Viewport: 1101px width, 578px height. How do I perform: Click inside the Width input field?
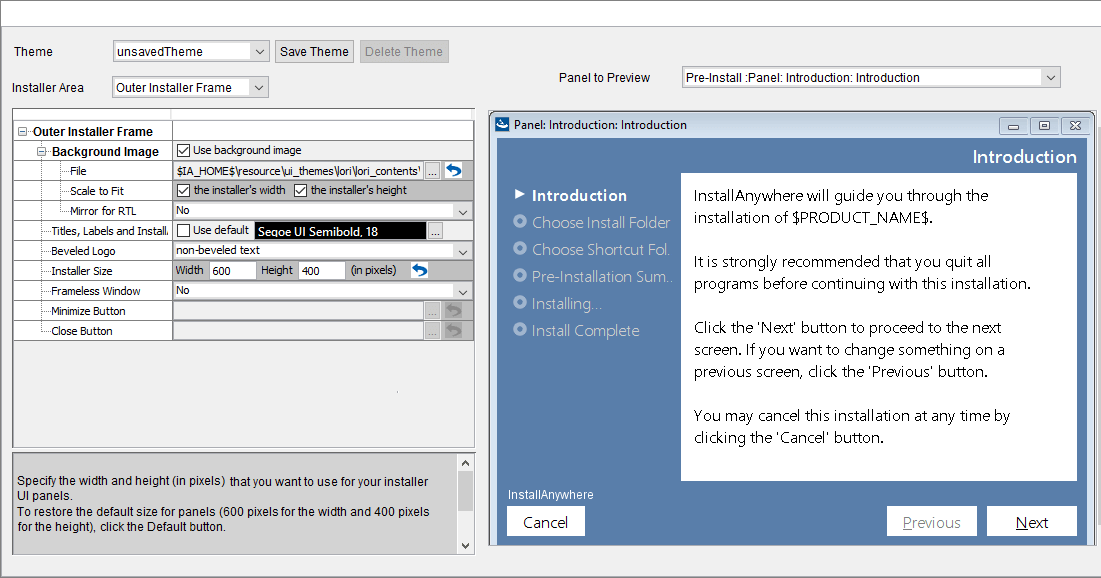coord(232,270)
